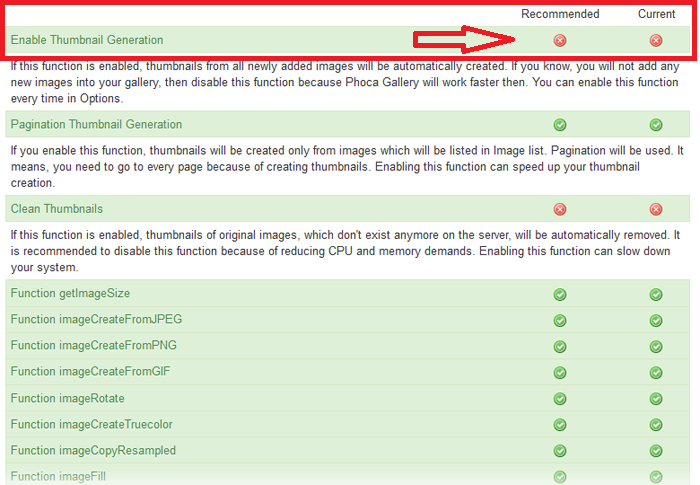Select the Enable Thumbnail Generation label
700x485 pixels.
pyautogui.click(x=87, y=40)
